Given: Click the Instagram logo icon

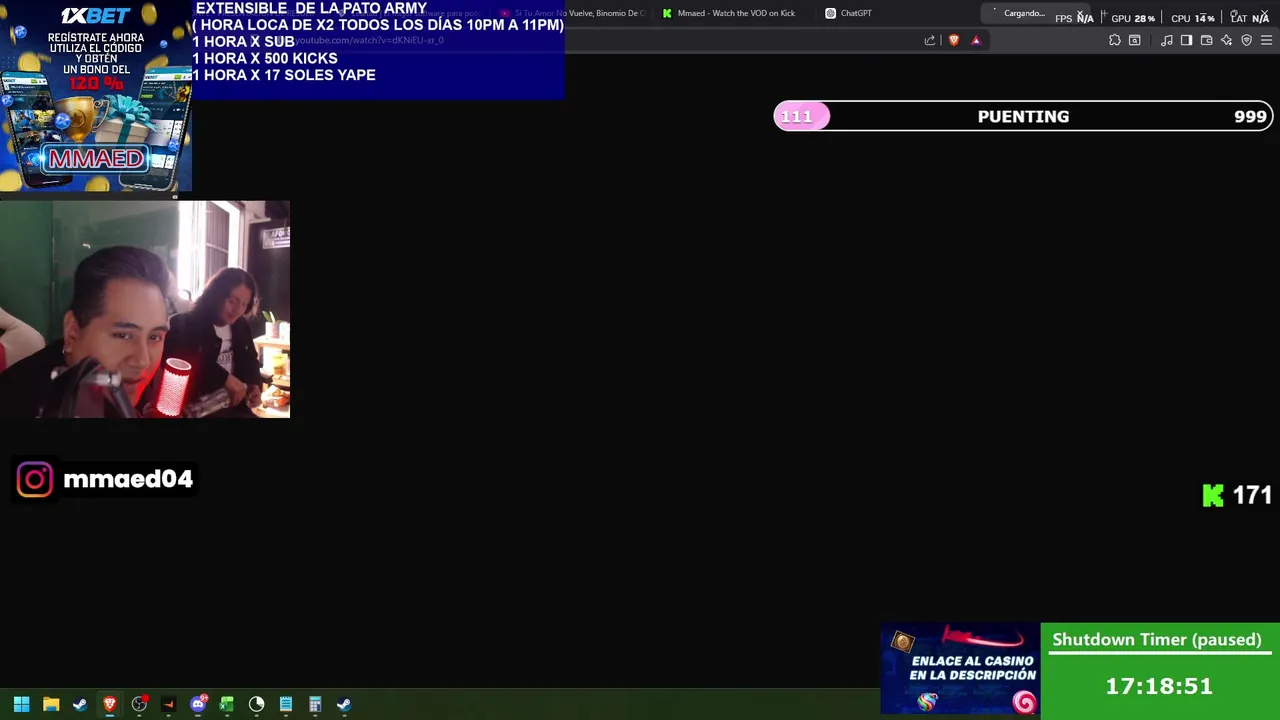Looking at the screenshot, I should (34, 479).
